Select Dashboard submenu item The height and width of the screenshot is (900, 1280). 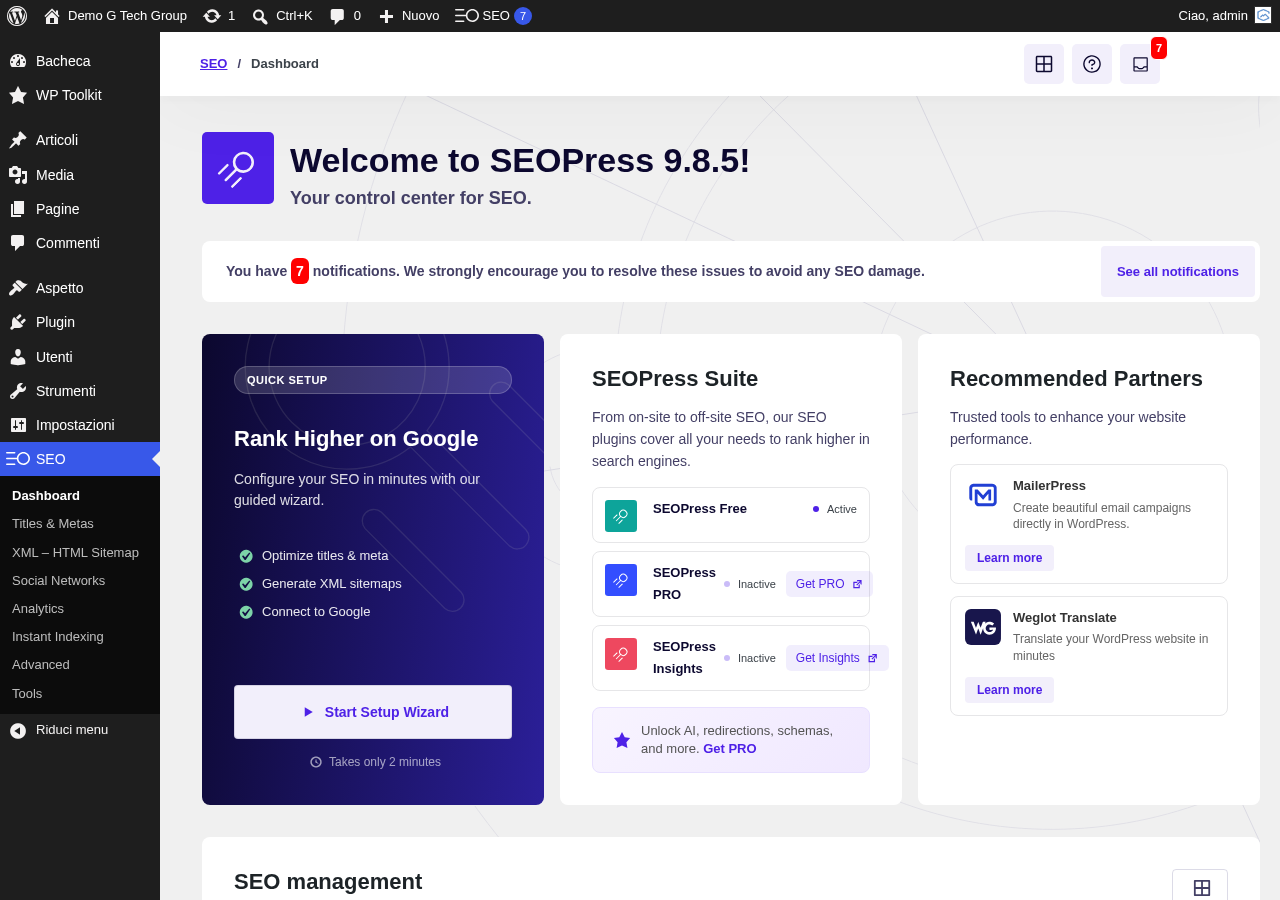46,495
